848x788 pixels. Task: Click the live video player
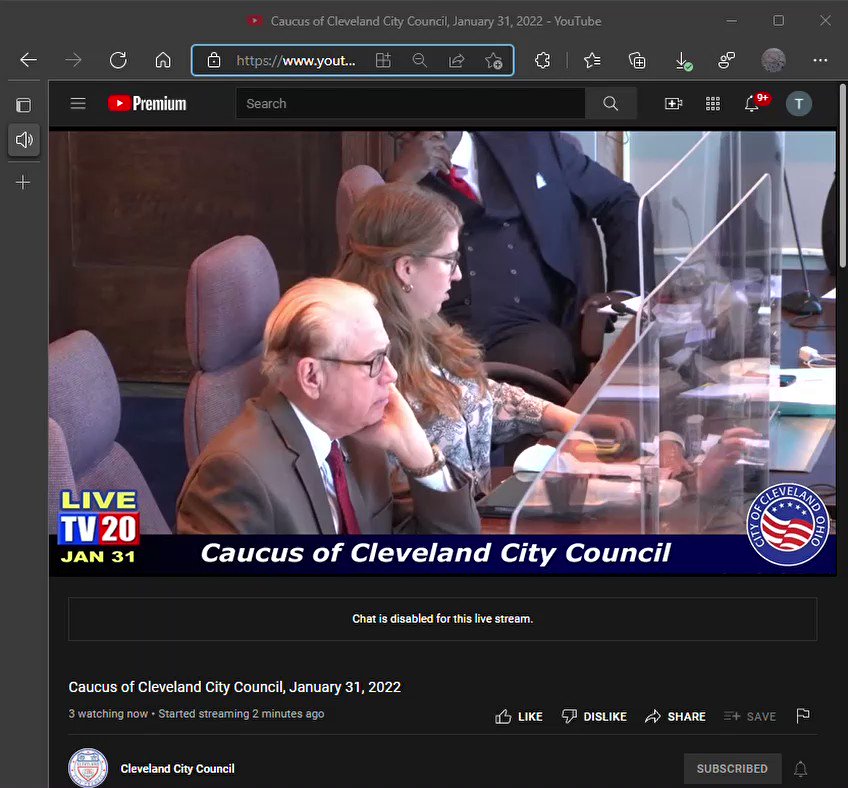[x=442, y=353]
